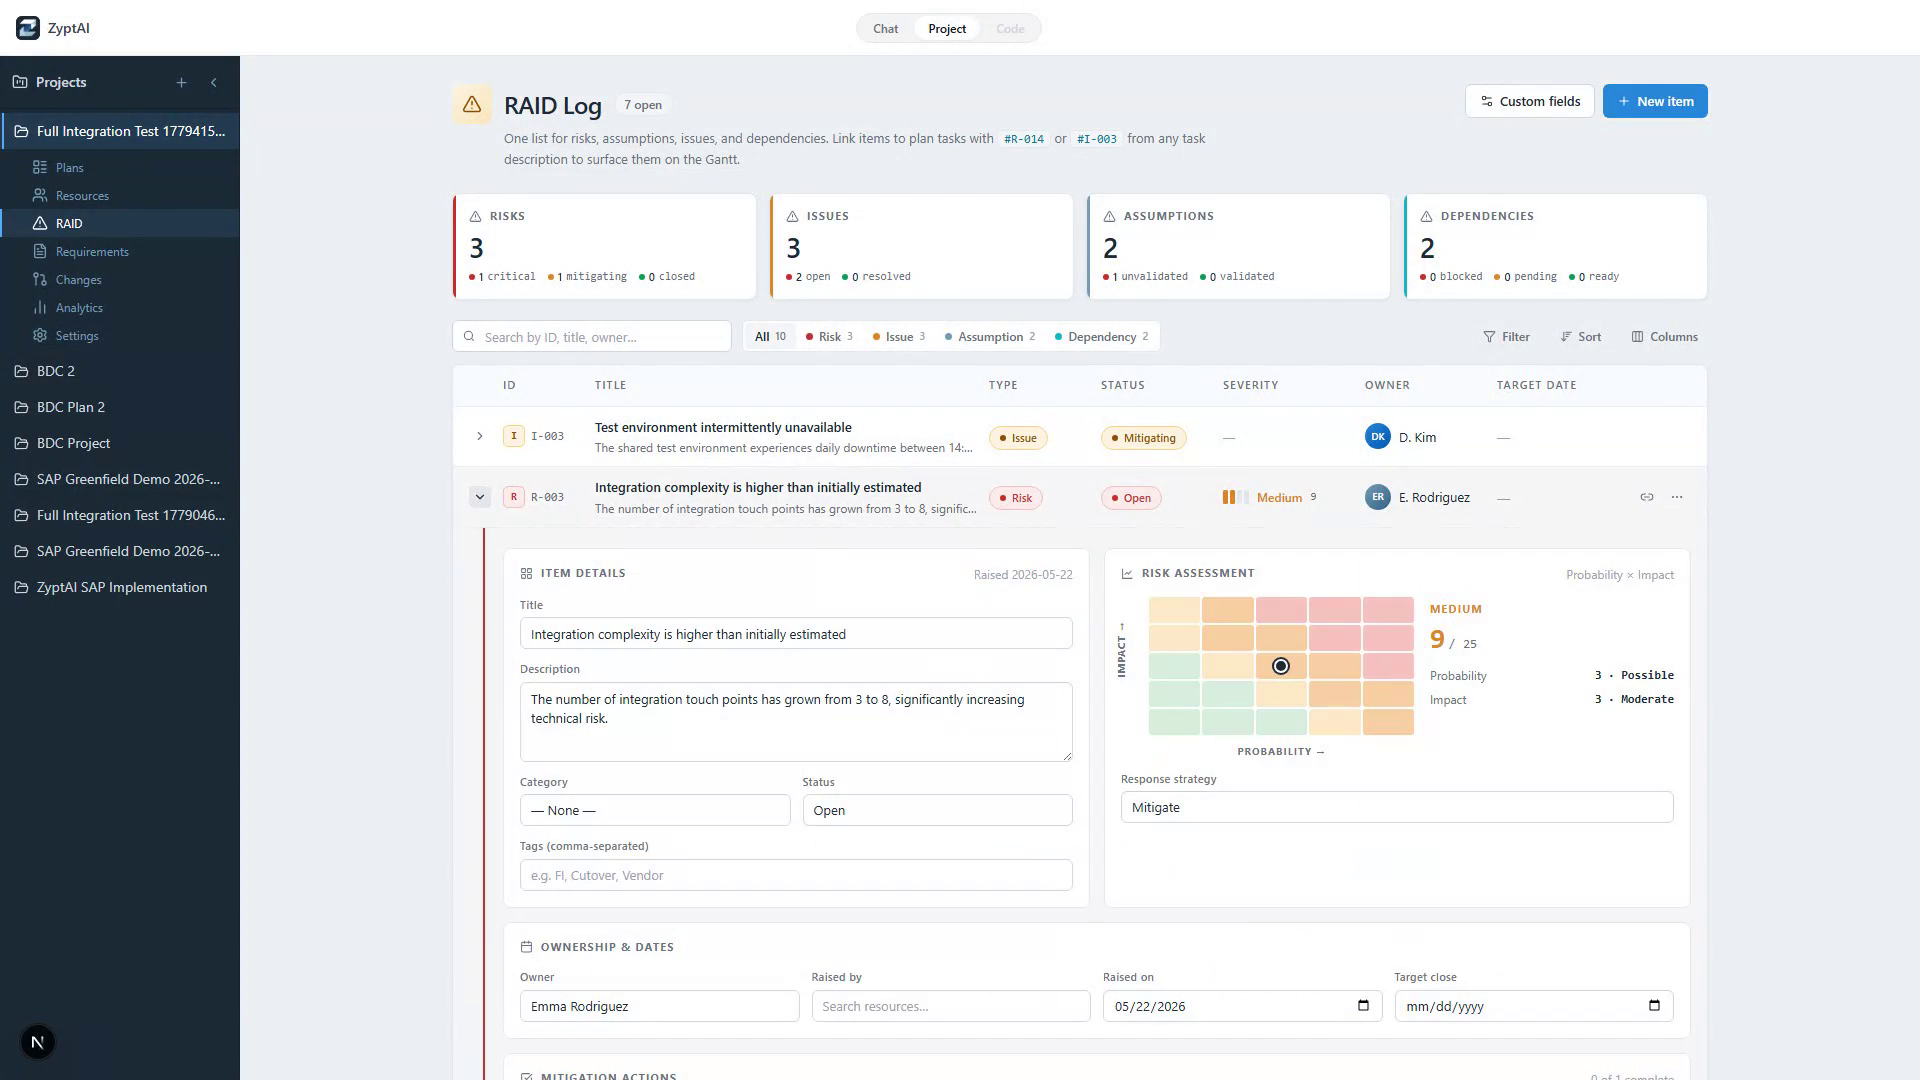Select Full Integration Test 1779415 project
Viewport: 1920px width, 1080px height.
[x=120, y=131]
